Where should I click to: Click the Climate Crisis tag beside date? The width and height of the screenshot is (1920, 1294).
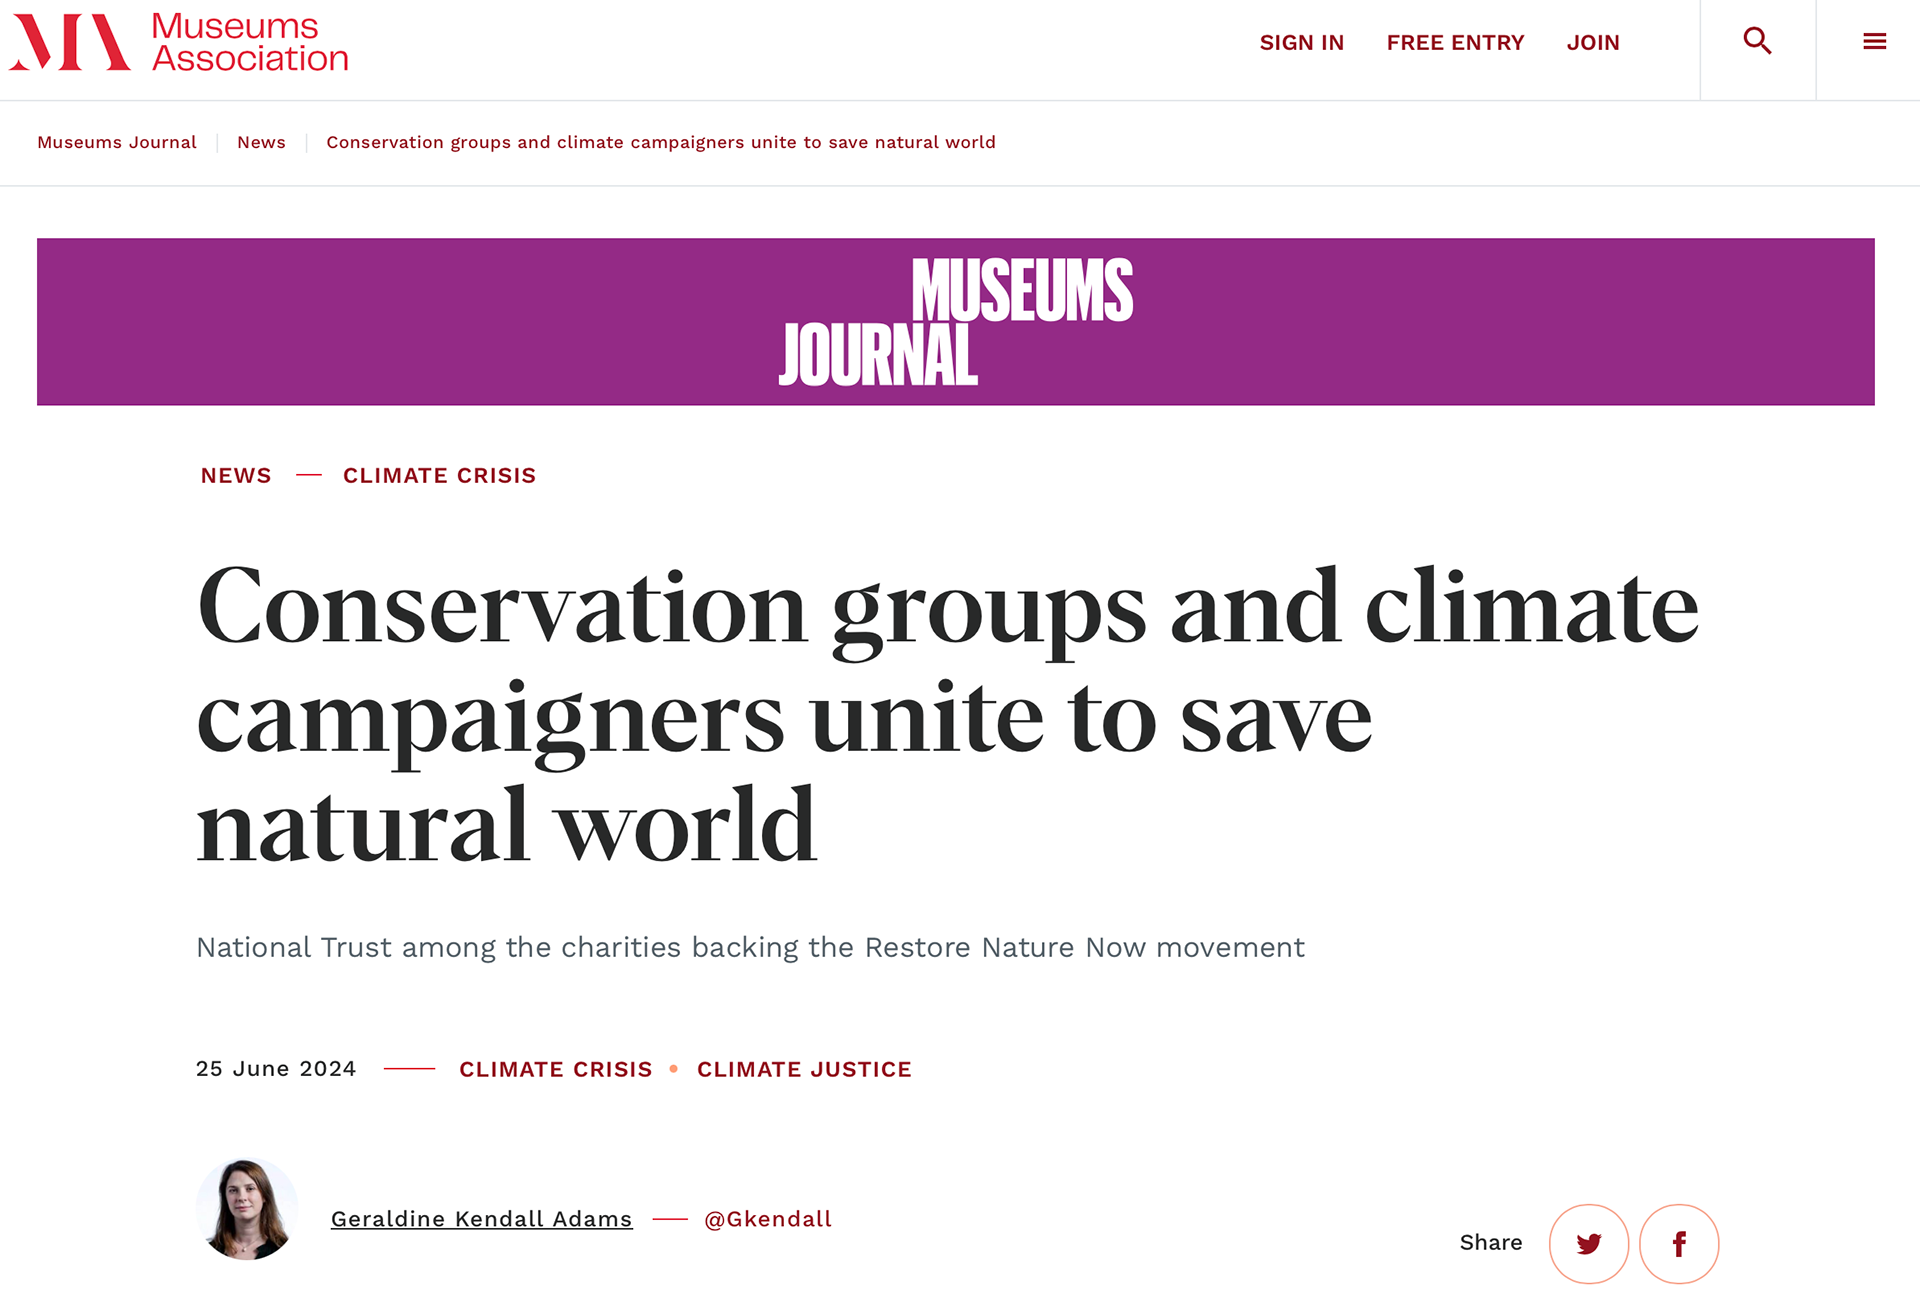click(555, 1070)
